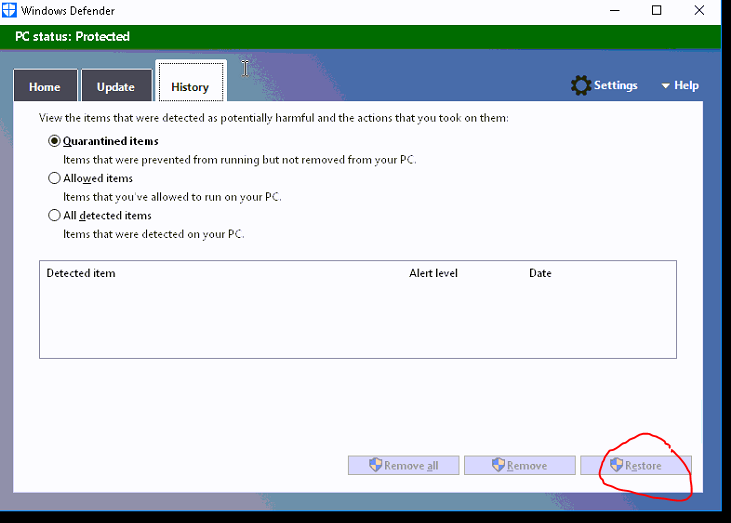
Task: Click the PC status: Protected banner
Action: [360, 37]
